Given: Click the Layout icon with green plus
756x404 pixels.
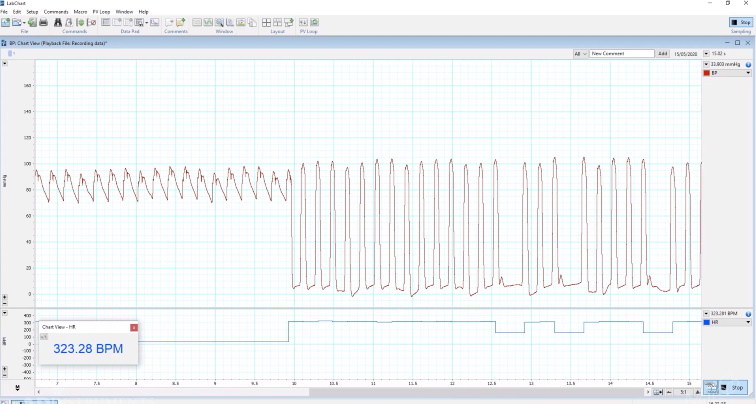Looking at the screenshot, I should pyautogui.click(x=289, y=22).
